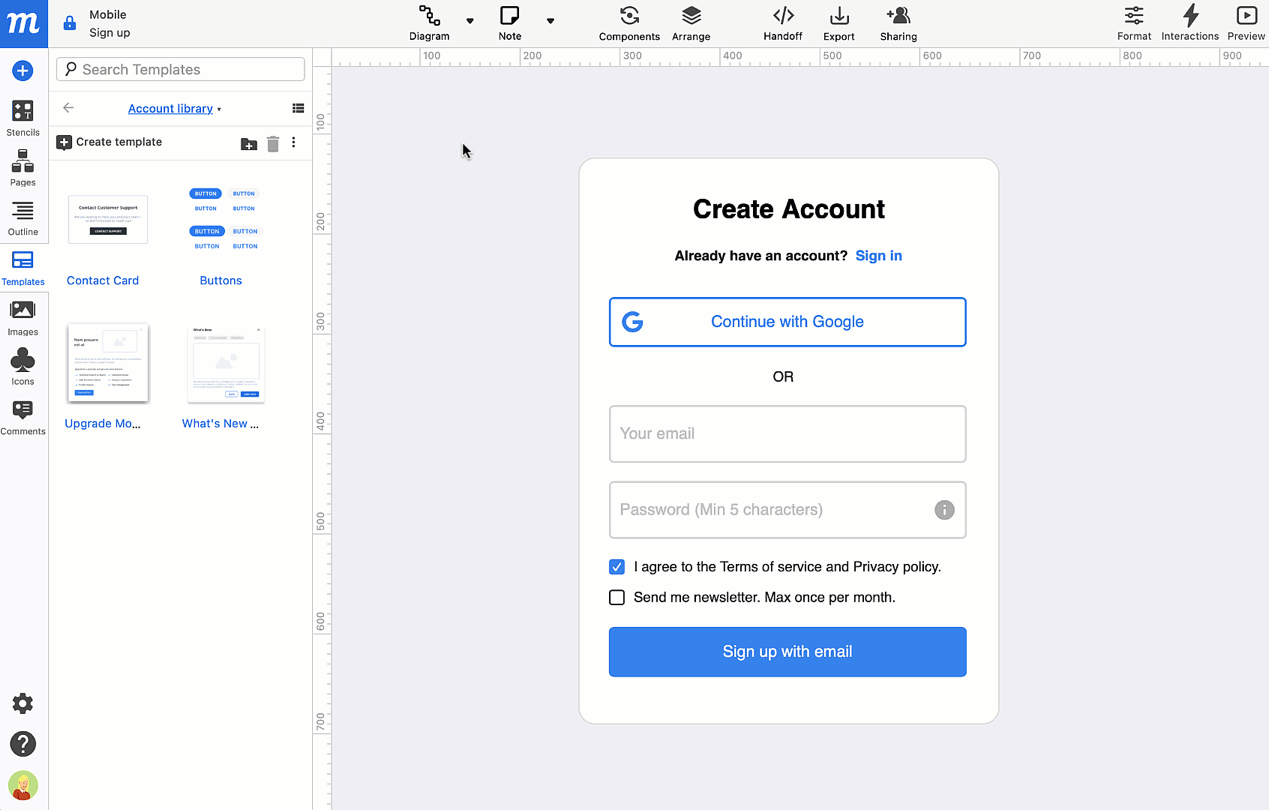1269x810 pixels.
Task: Open the Interactions panel
Action: point(1189,22)
